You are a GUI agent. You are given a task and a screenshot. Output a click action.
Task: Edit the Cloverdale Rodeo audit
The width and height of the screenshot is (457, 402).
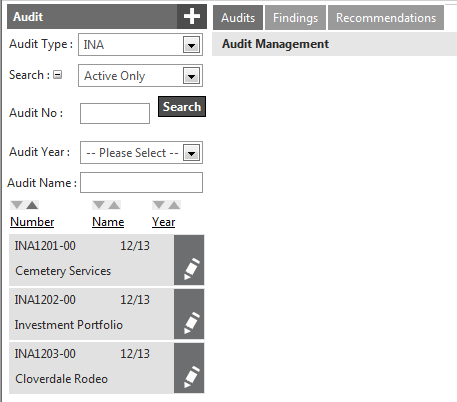click(189, 368)
